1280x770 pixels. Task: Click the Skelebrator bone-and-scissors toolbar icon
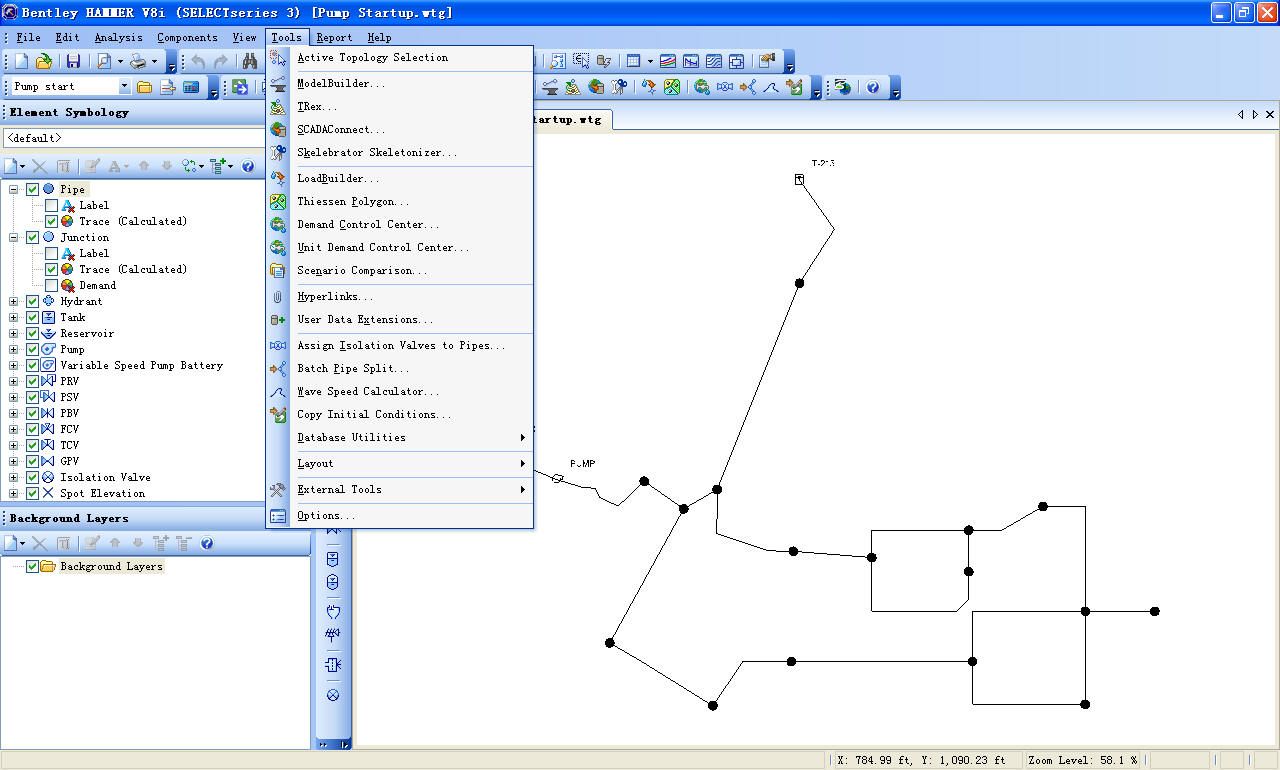[x=619, y=87]
